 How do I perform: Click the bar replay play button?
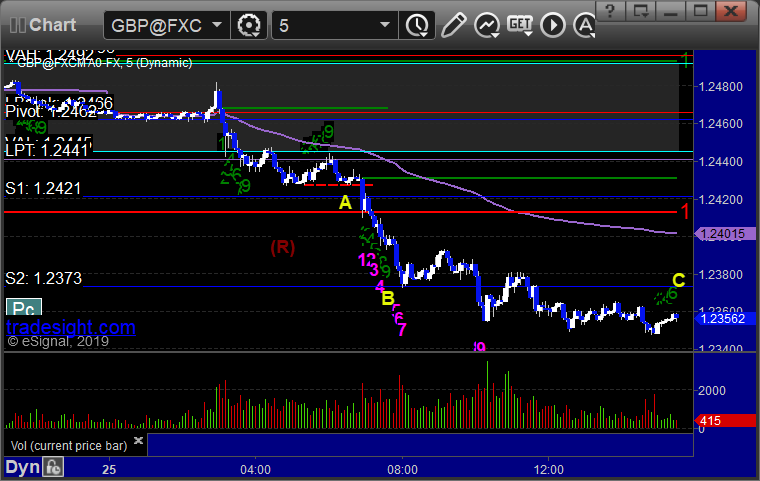[553, 25]
